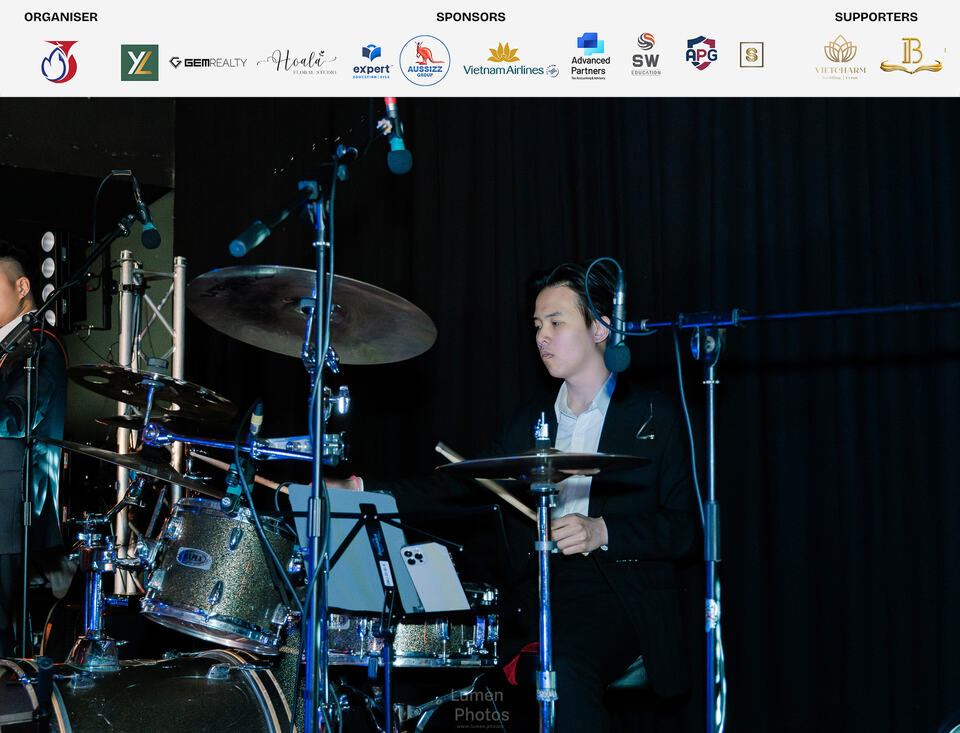Select the GEM Realty sponsor logo
This screenshot has width=960, height=733.
pos(208,62)
